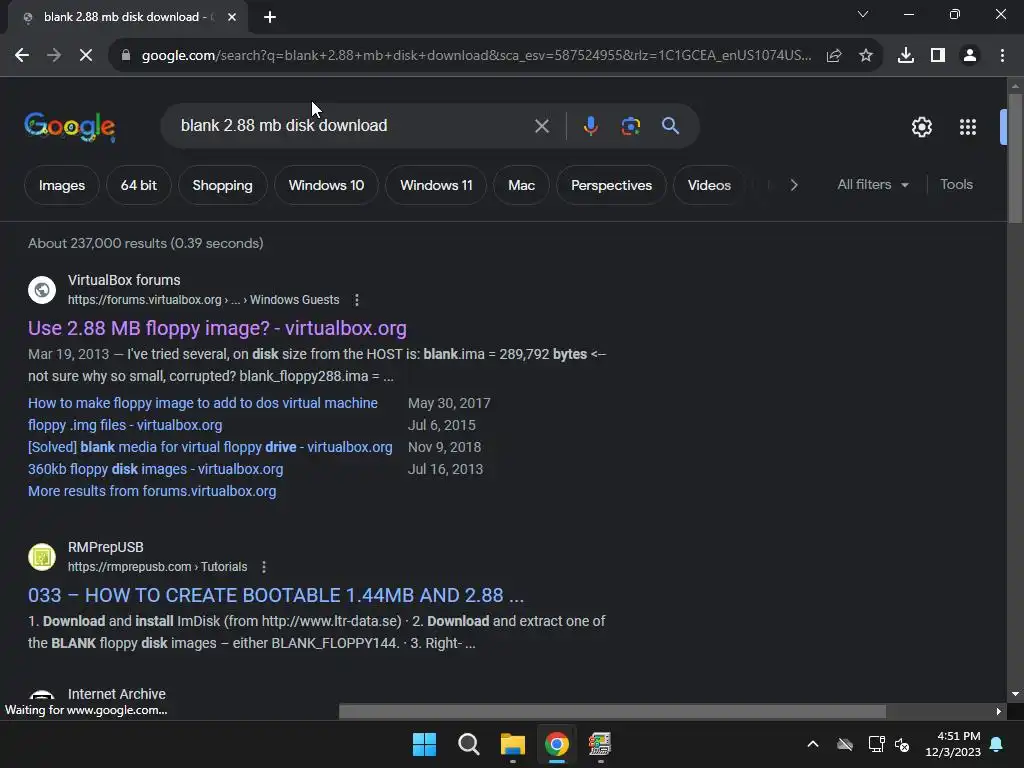This screenshot has height=768, width=1024.
Task: Stop page loading with the X button
Action: [x=86, y=56]
